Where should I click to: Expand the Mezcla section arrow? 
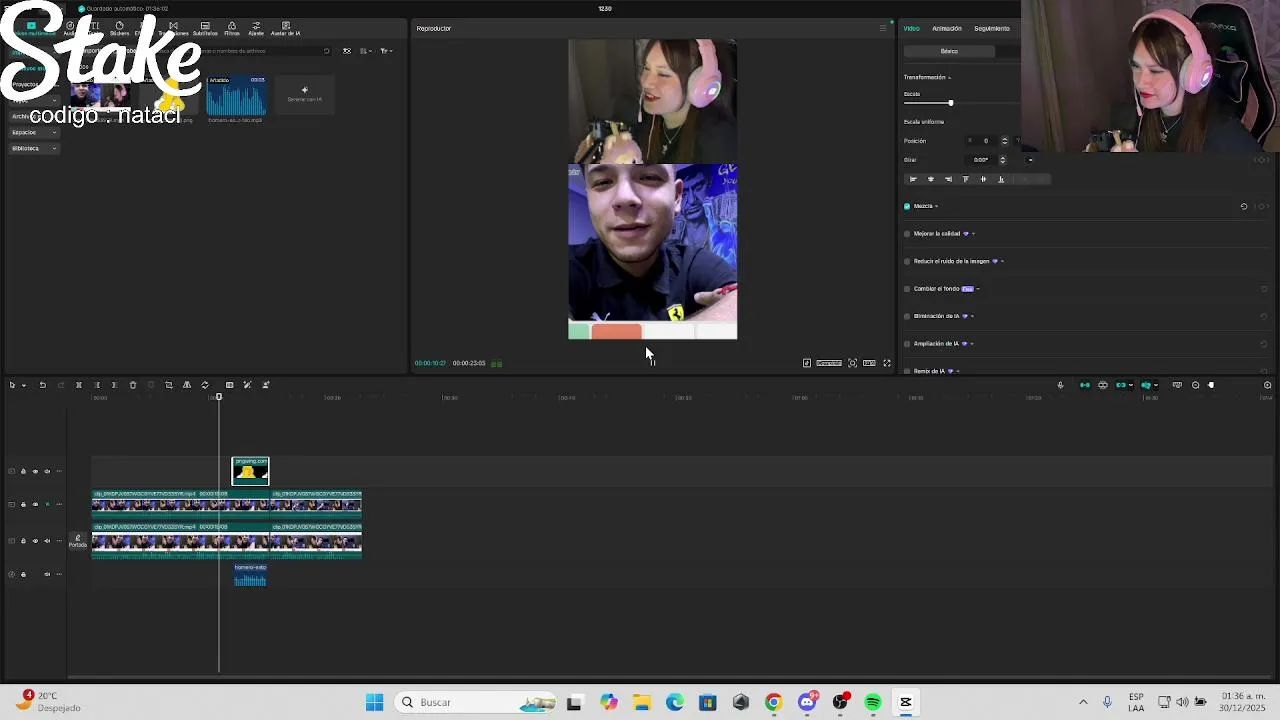pyautogui.click(x=936, y=206)
